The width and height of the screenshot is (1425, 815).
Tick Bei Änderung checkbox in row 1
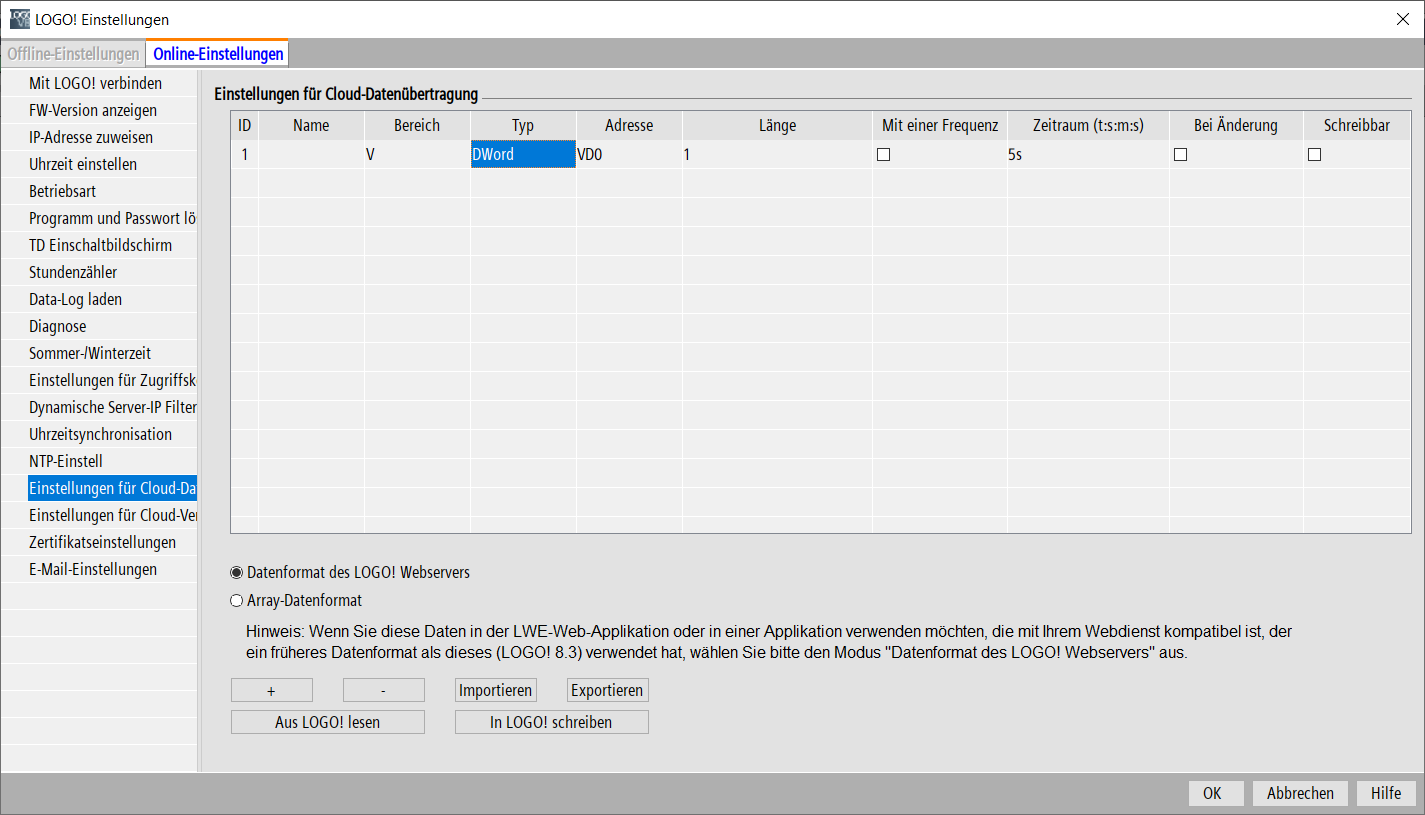click(1180, 155)
